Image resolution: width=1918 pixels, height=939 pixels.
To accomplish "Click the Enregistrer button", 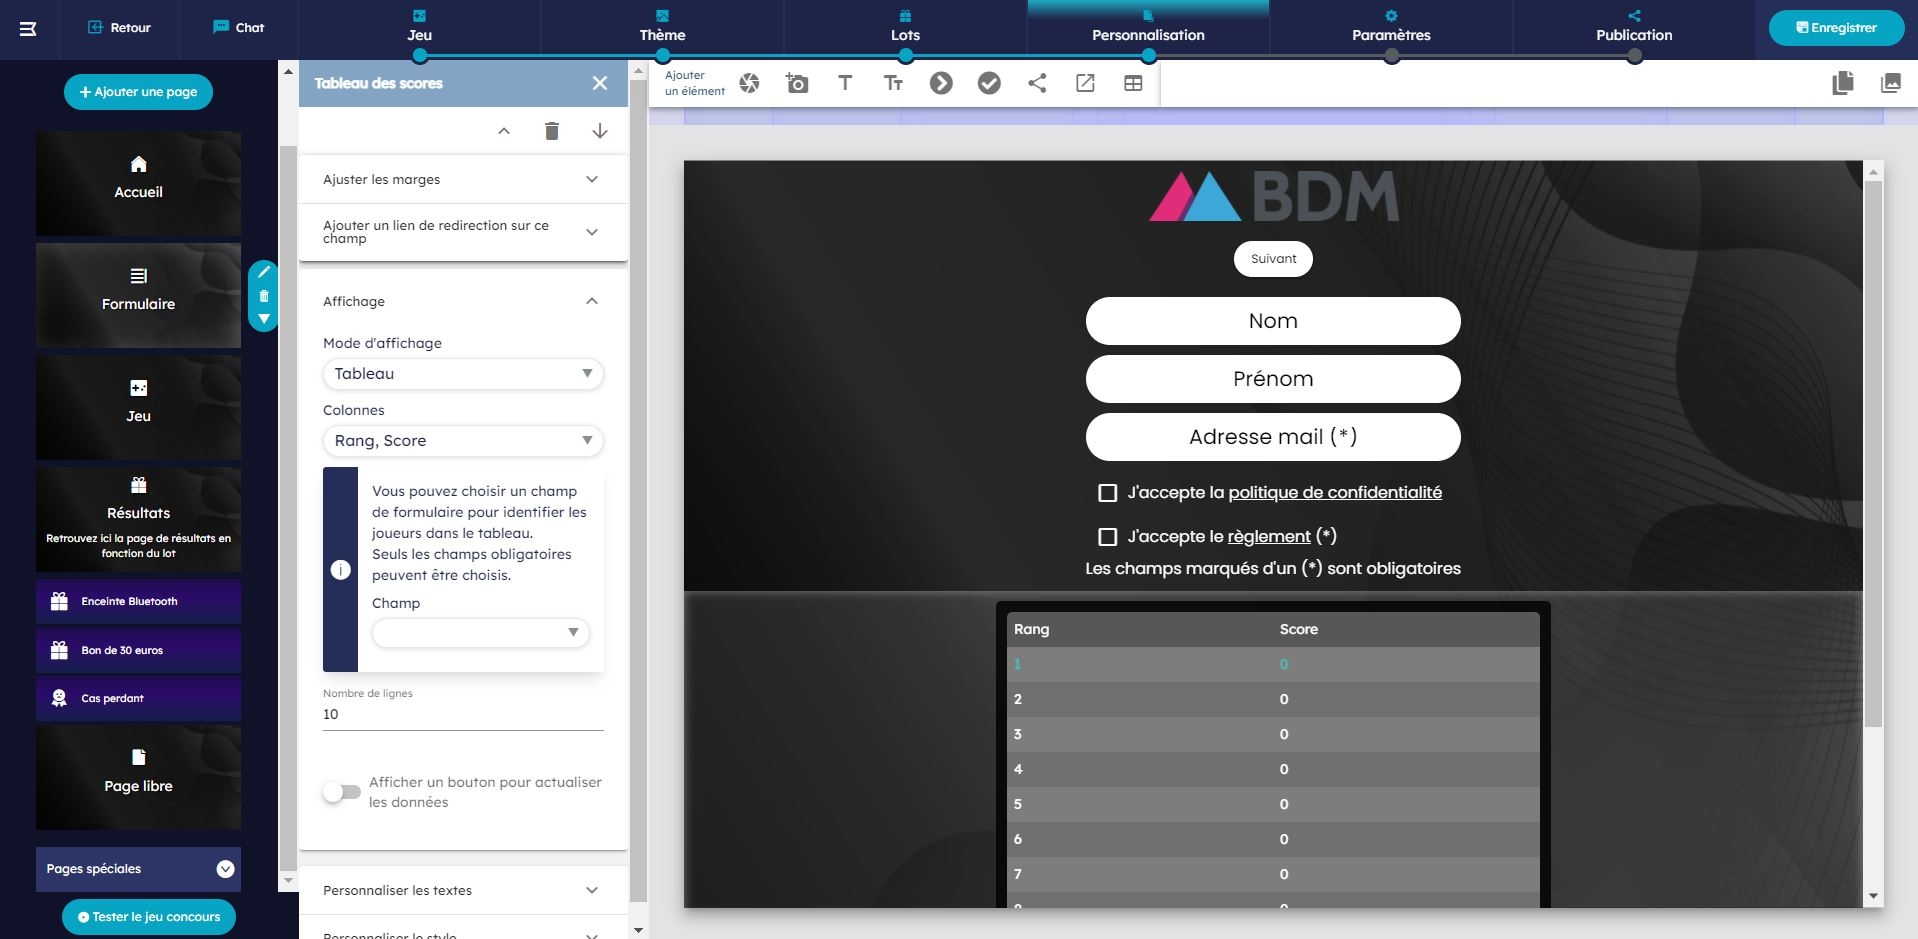I will [x=1836, y=28].
